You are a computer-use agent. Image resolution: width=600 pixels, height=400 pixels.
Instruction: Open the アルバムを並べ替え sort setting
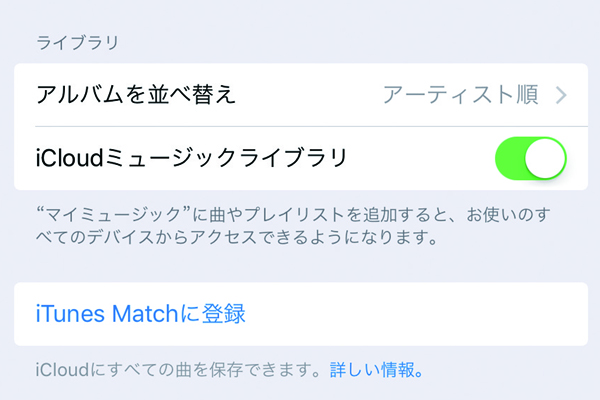136,96
